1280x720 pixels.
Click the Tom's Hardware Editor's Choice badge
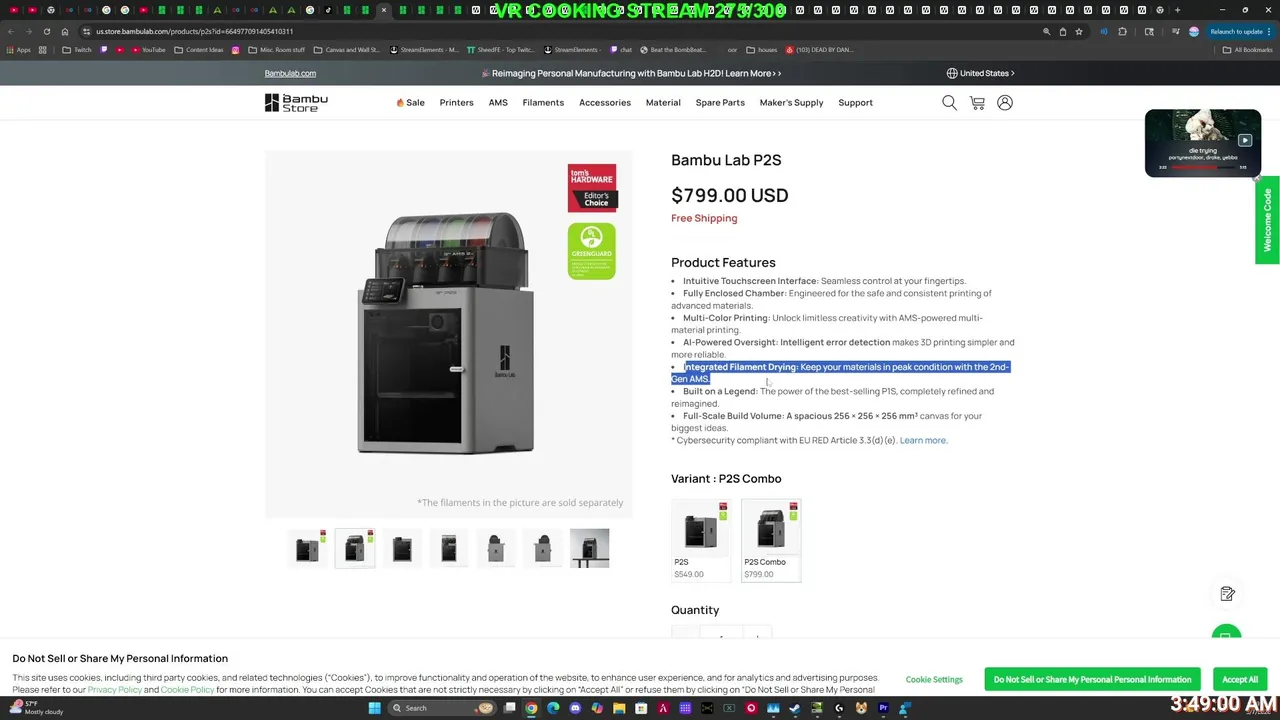592,188
